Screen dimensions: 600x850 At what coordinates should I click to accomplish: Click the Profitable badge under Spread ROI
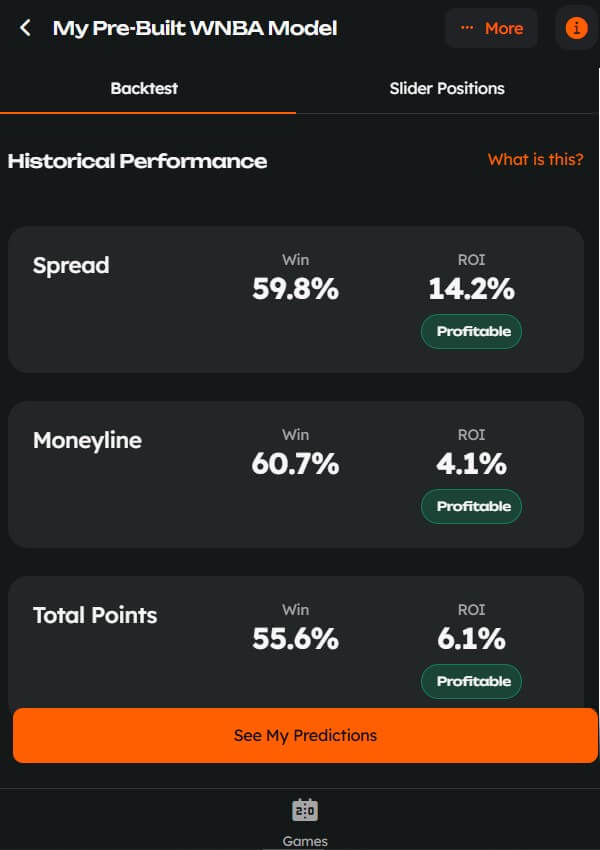(x=471, y=331)
